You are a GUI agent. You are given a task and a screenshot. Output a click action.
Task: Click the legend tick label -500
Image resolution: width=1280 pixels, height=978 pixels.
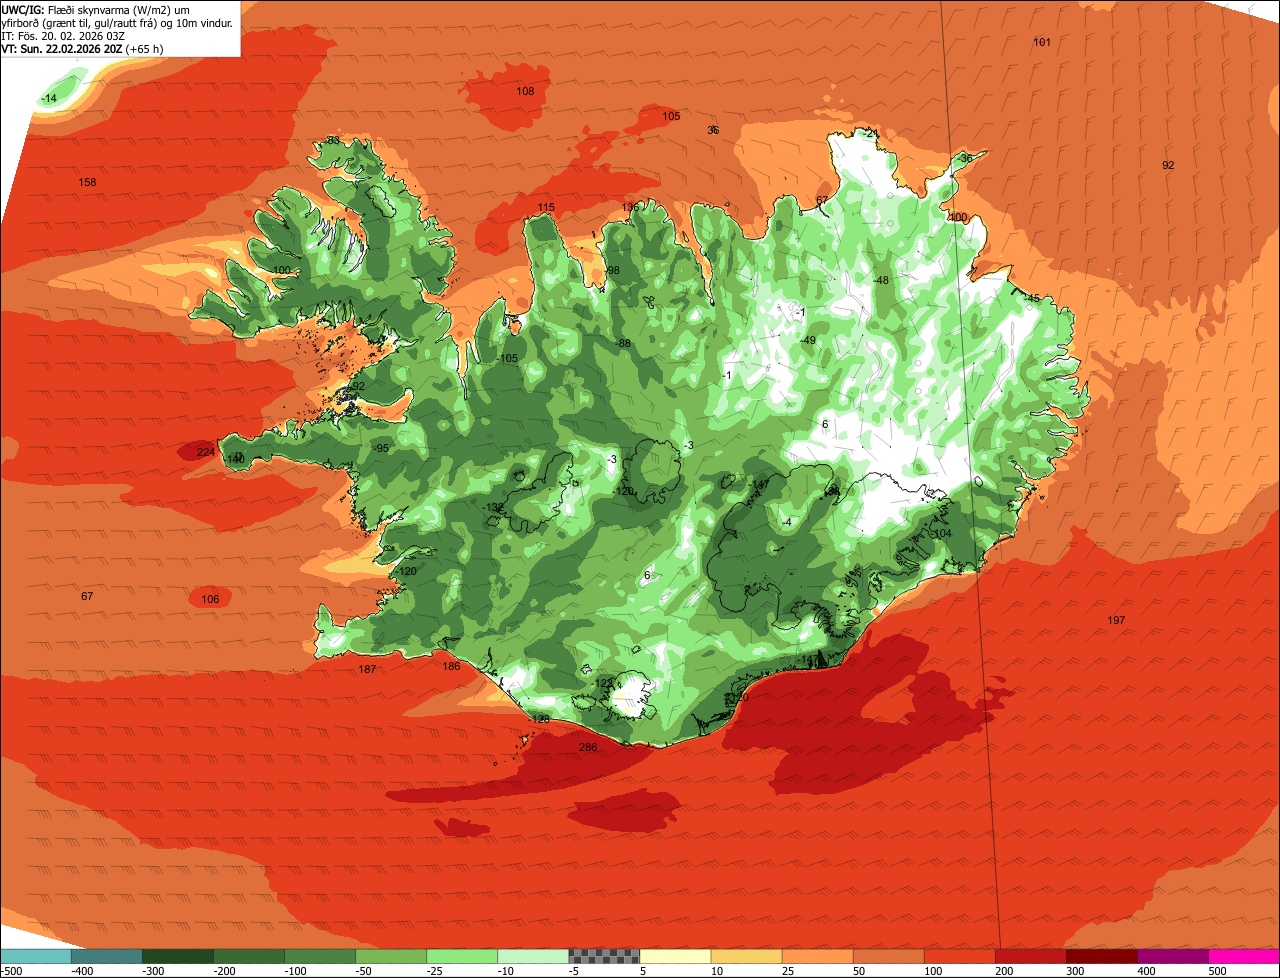pos(12,970)
